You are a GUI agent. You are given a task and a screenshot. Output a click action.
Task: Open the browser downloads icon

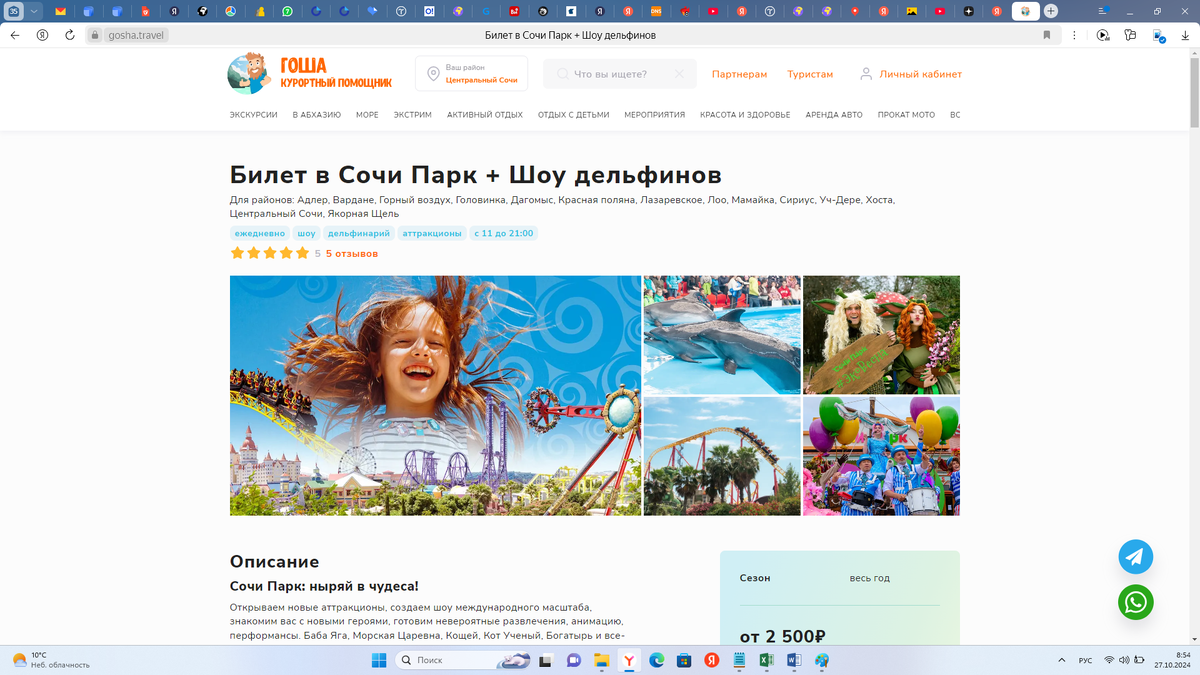coord(1185,34)
